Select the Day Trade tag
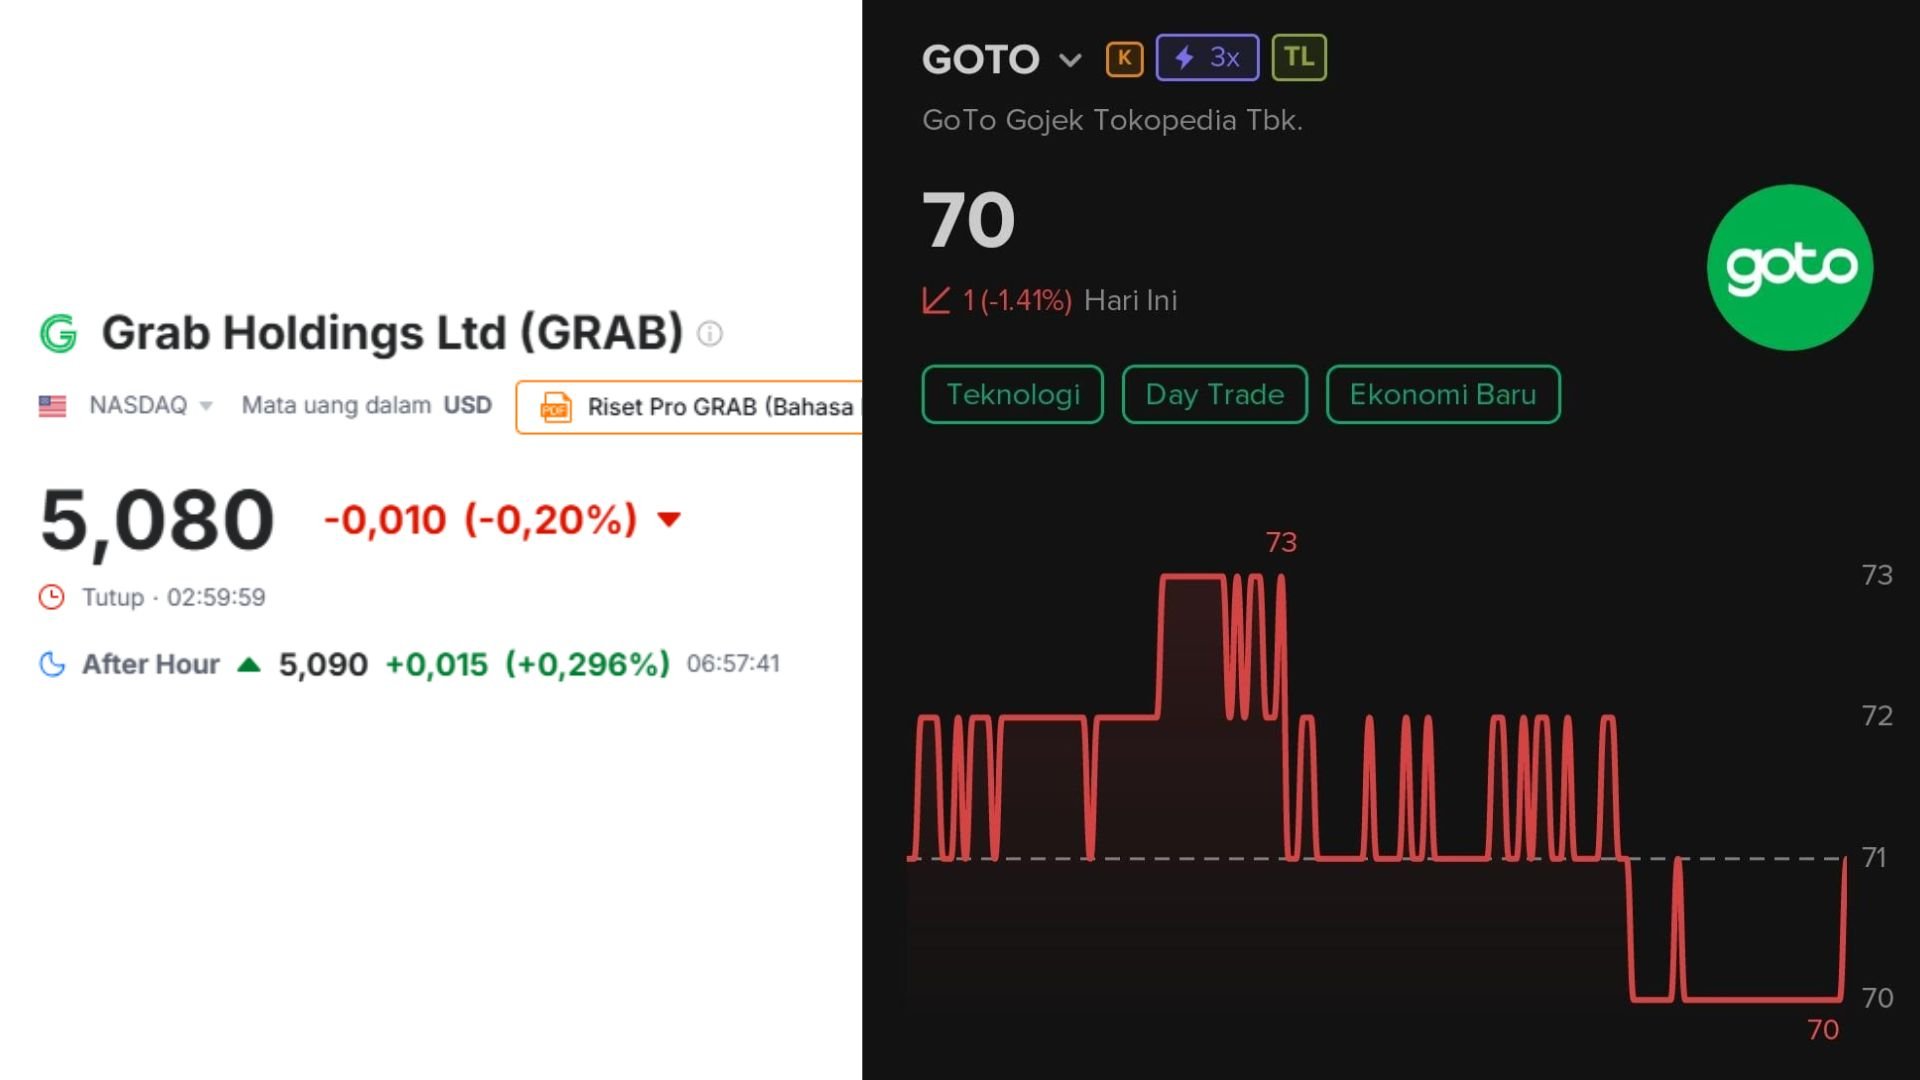The width and height of the screenshot is (1920, 1080). (1215, 394)
